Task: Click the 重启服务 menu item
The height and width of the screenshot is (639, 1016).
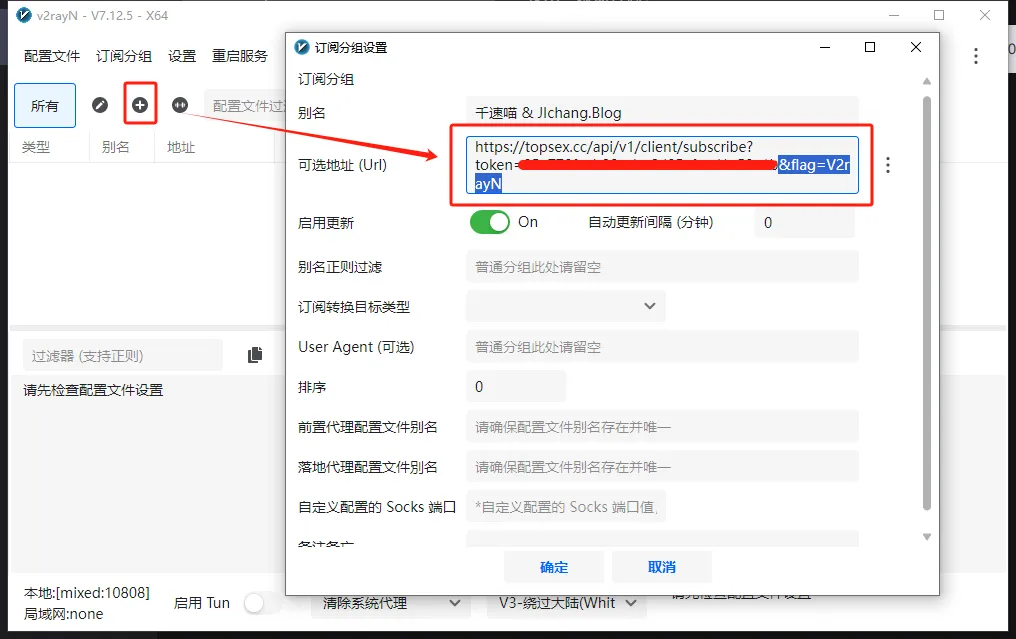Action: (x=240, y=56)
